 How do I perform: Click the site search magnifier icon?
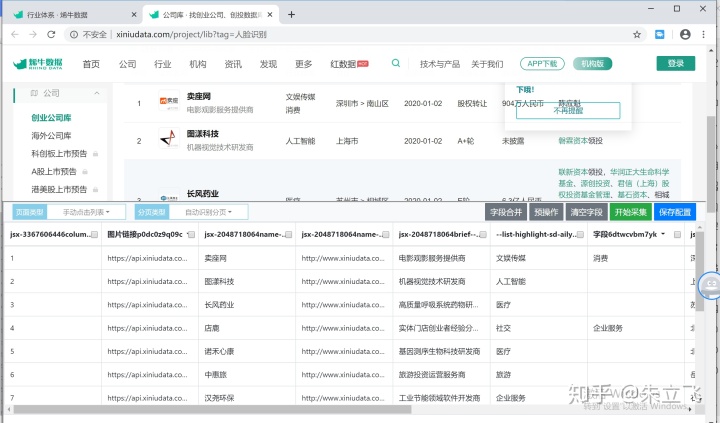[395, 63]
